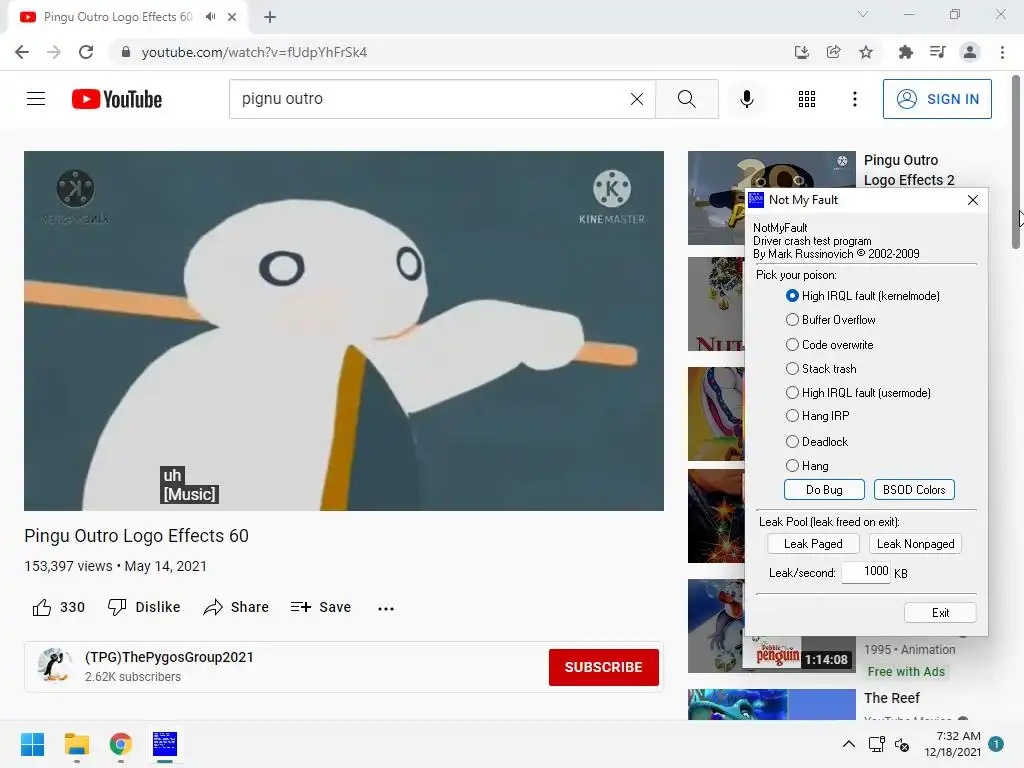The image size is (1024, 768).
Task: Clear the YouTube search text
Action: point(637,99)
